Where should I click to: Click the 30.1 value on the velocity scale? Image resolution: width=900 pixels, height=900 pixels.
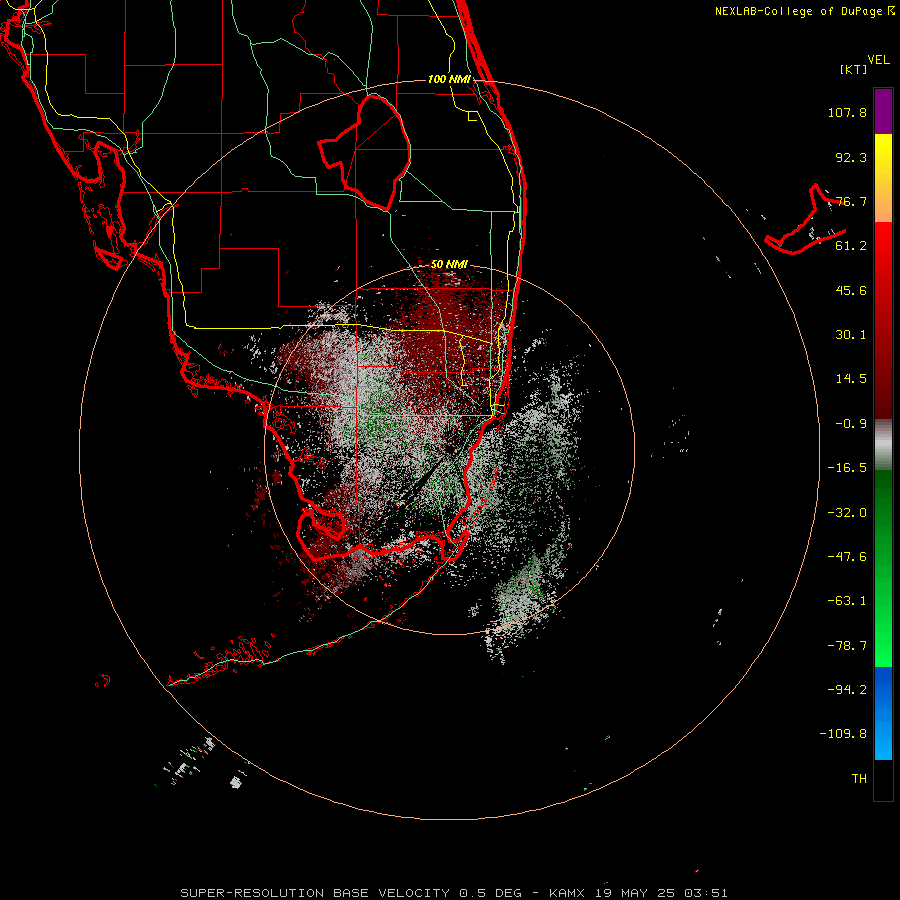[851, 335]
